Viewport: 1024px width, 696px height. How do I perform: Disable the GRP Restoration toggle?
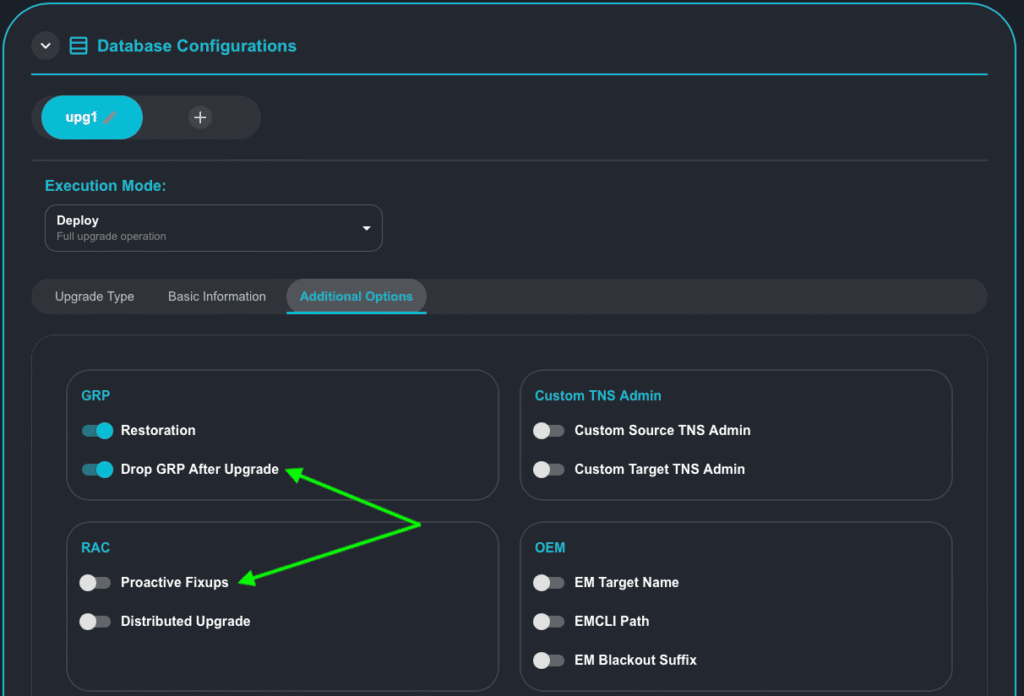click(x=97, y=431)
